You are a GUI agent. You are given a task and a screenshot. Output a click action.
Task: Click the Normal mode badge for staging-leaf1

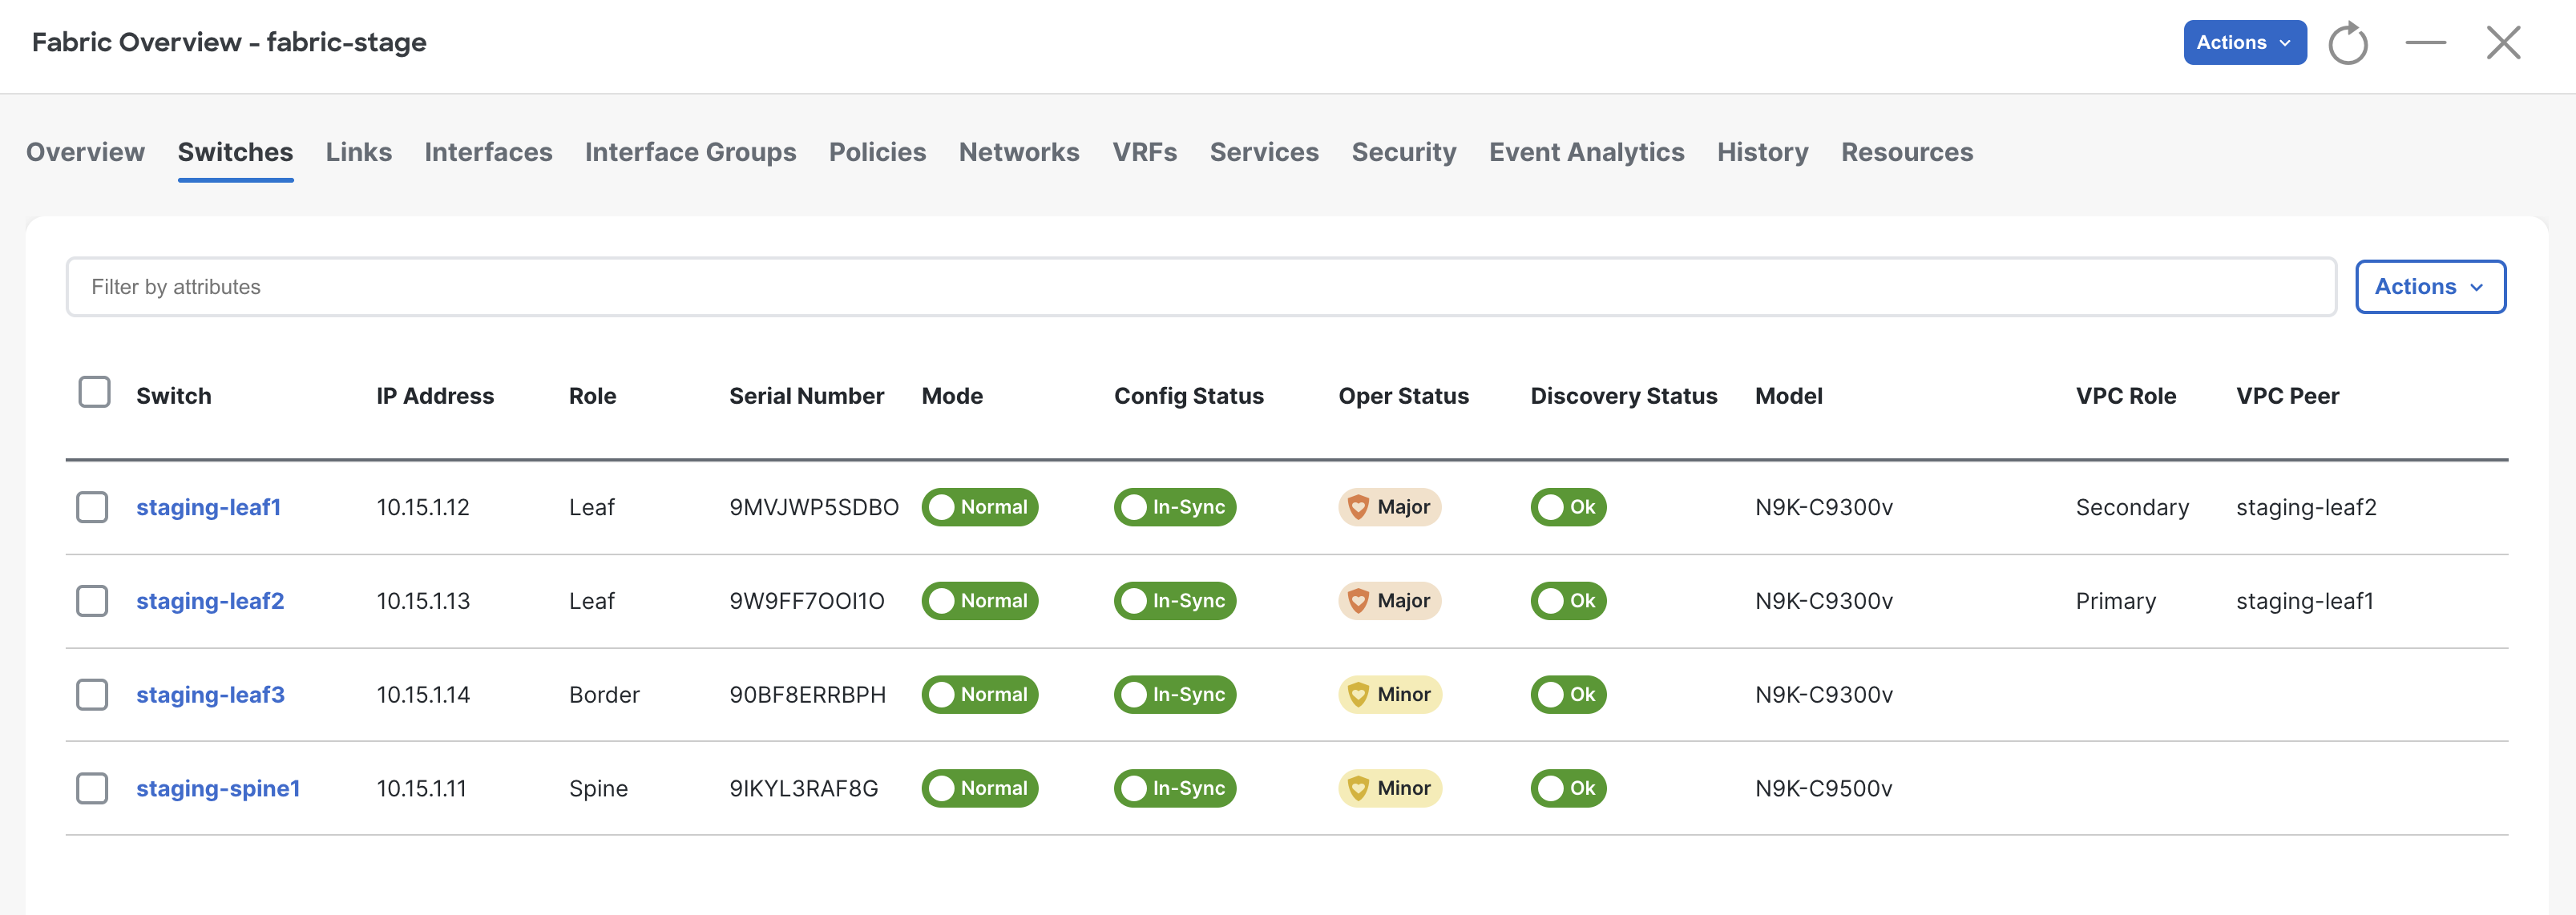(979, 507)
